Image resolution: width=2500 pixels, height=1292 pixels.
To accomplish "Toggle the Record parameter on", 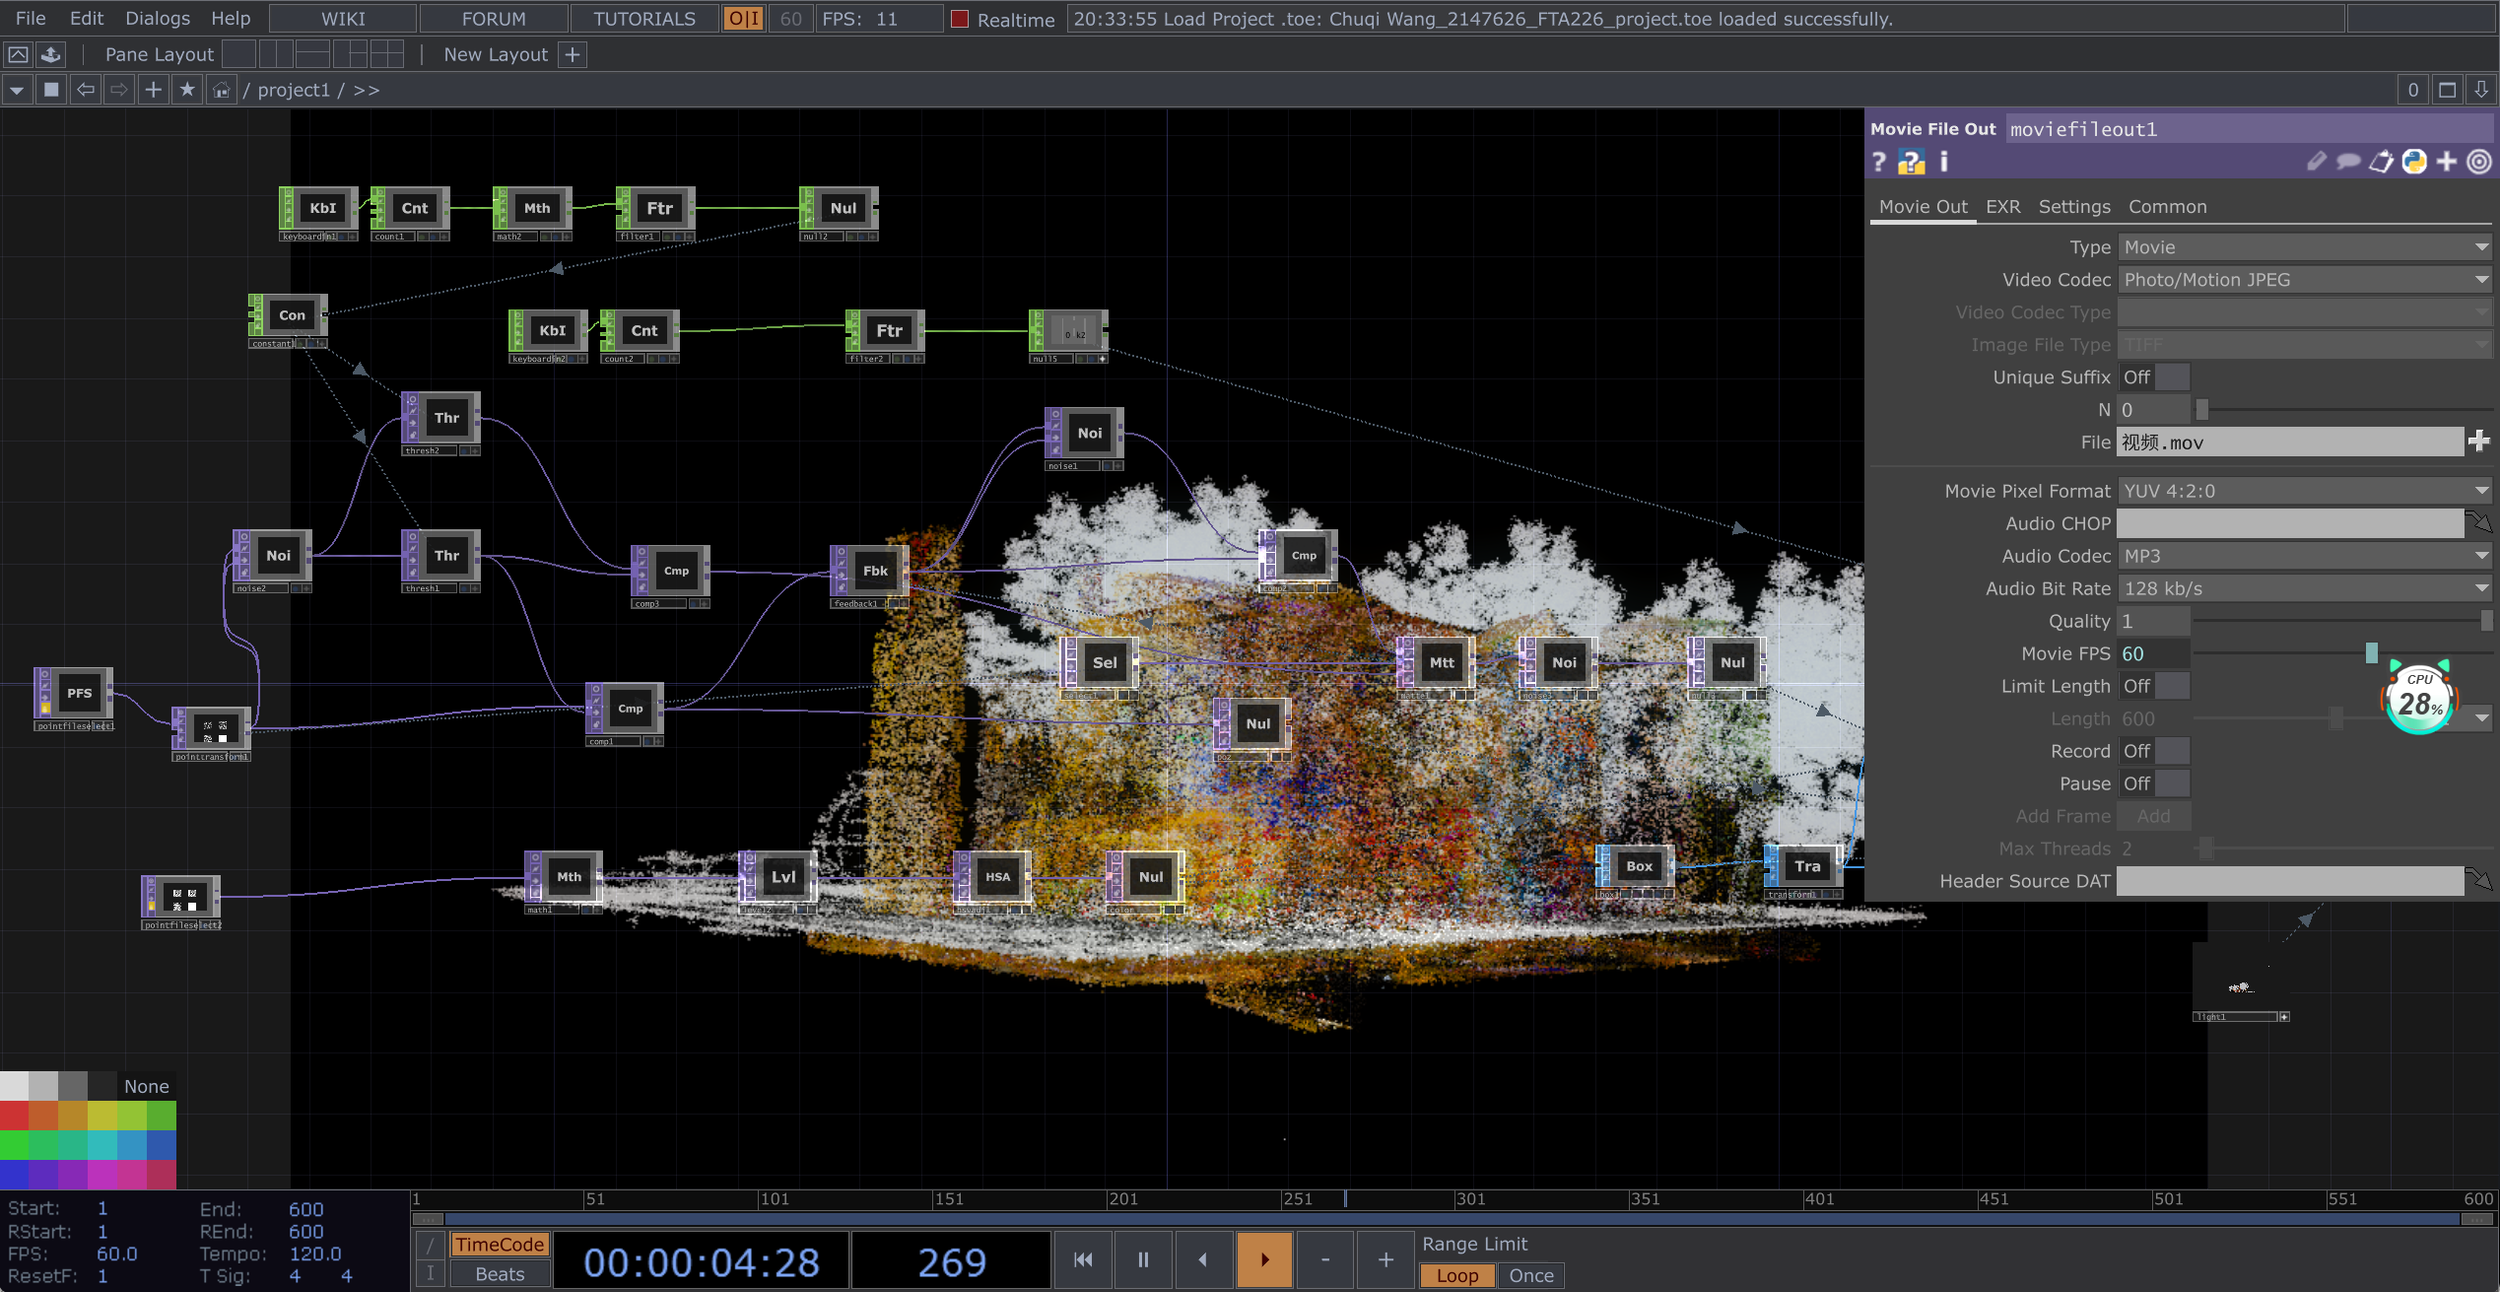I will coord(2154,751).
